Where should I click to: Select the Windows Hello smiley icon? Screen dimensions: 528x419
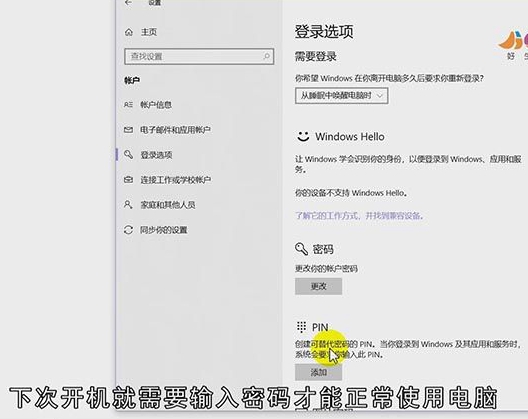[303, 136]
